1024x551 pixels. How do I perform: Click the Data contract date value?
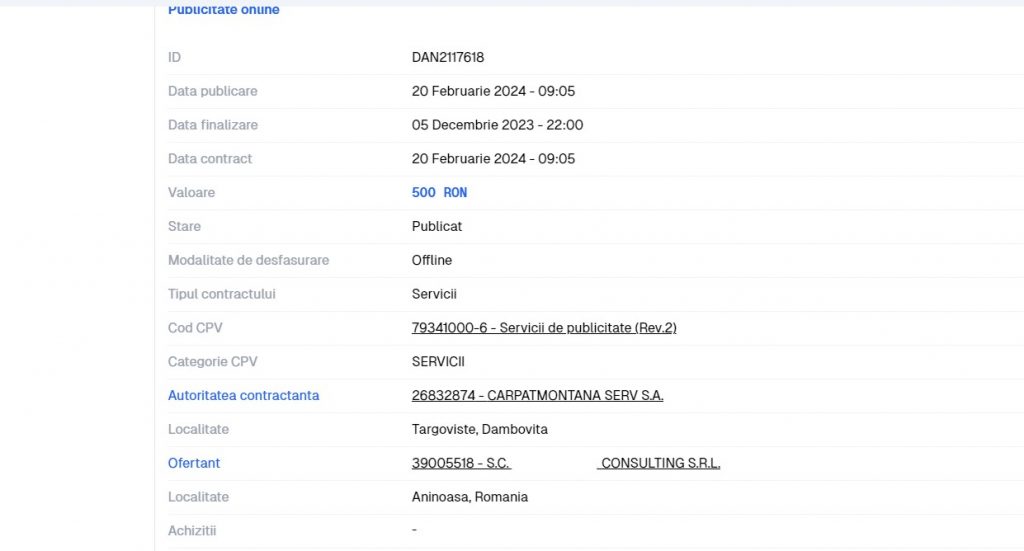[x=493, y=159]
